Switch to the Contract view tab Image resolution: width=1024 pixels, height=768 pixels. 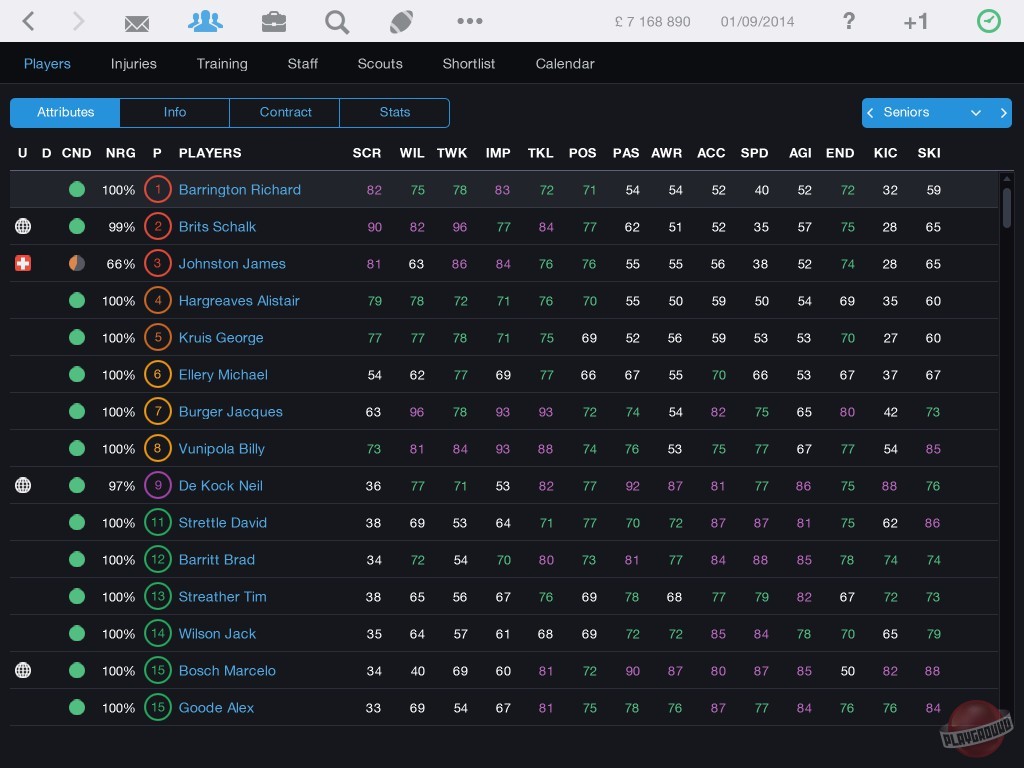coord(285,113)
